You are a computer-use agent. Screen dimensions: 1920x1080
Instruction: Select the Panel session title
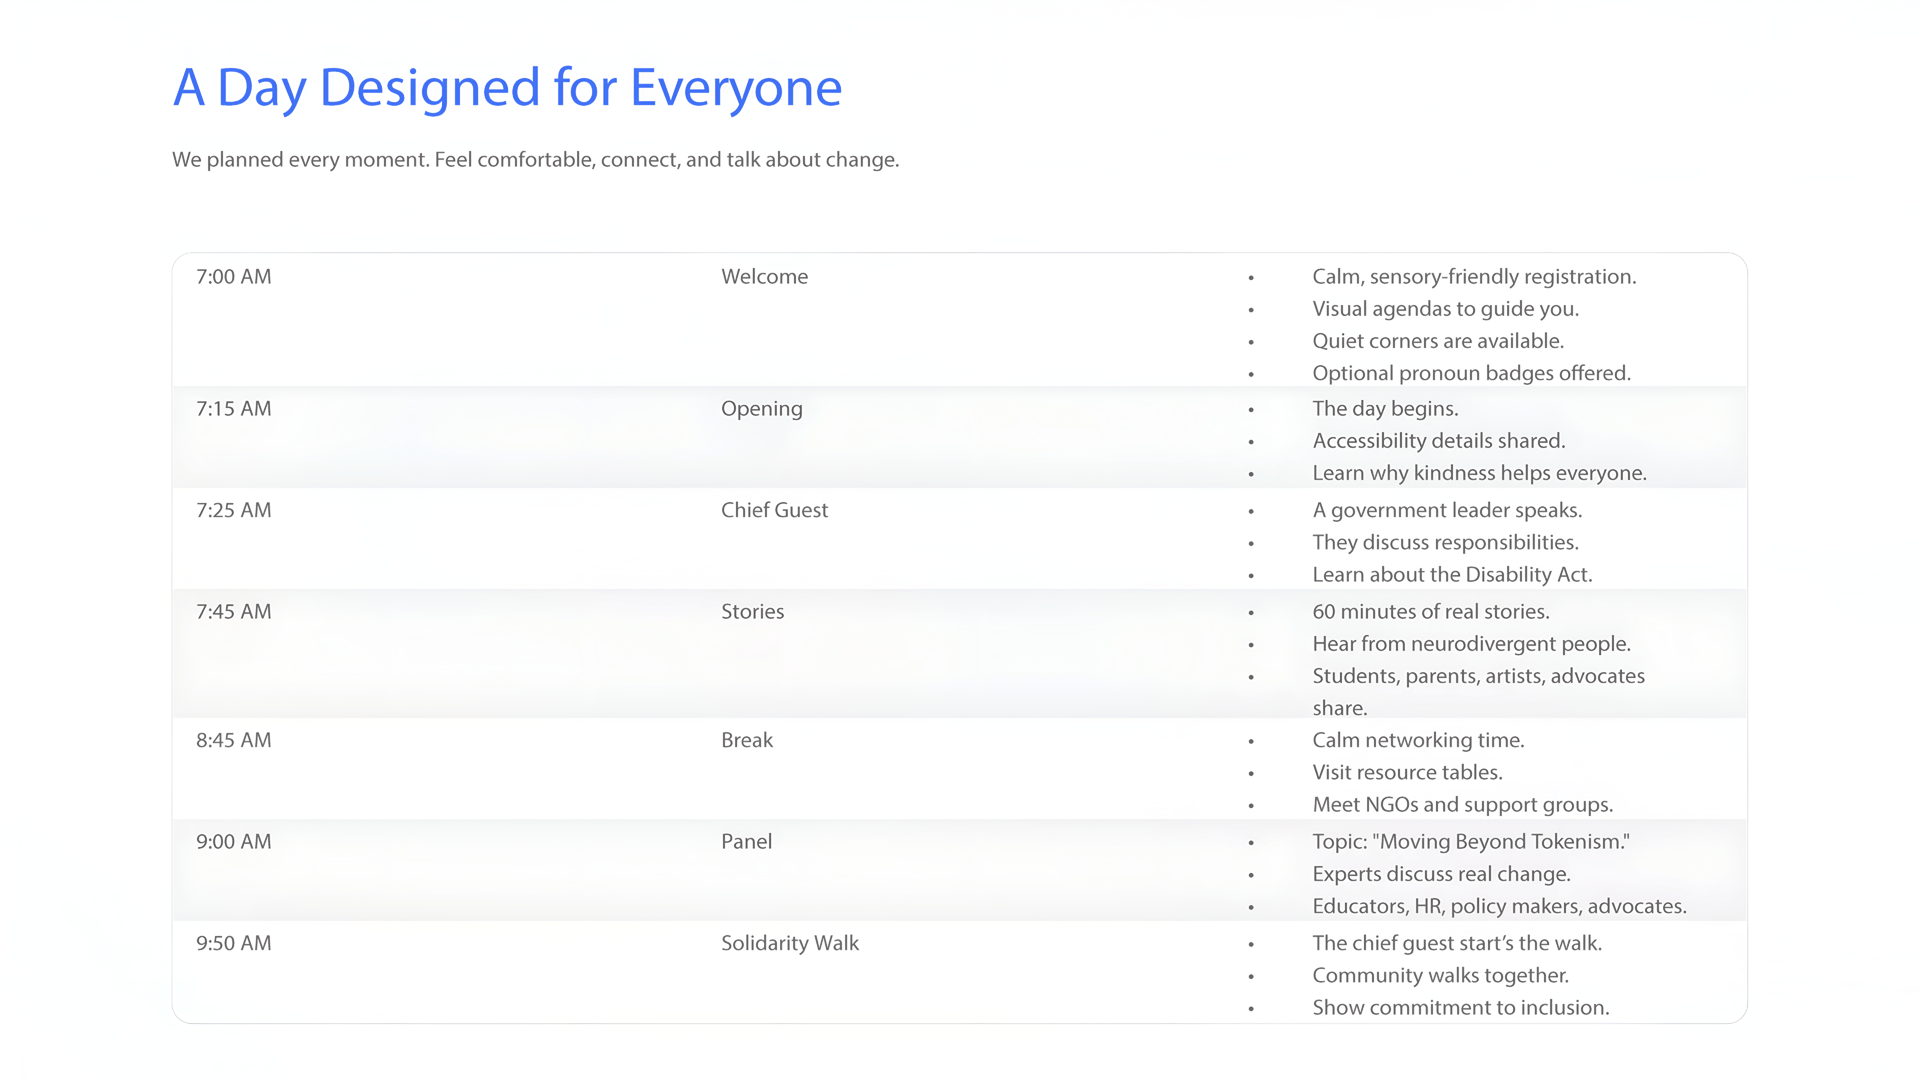click(746, 842)
